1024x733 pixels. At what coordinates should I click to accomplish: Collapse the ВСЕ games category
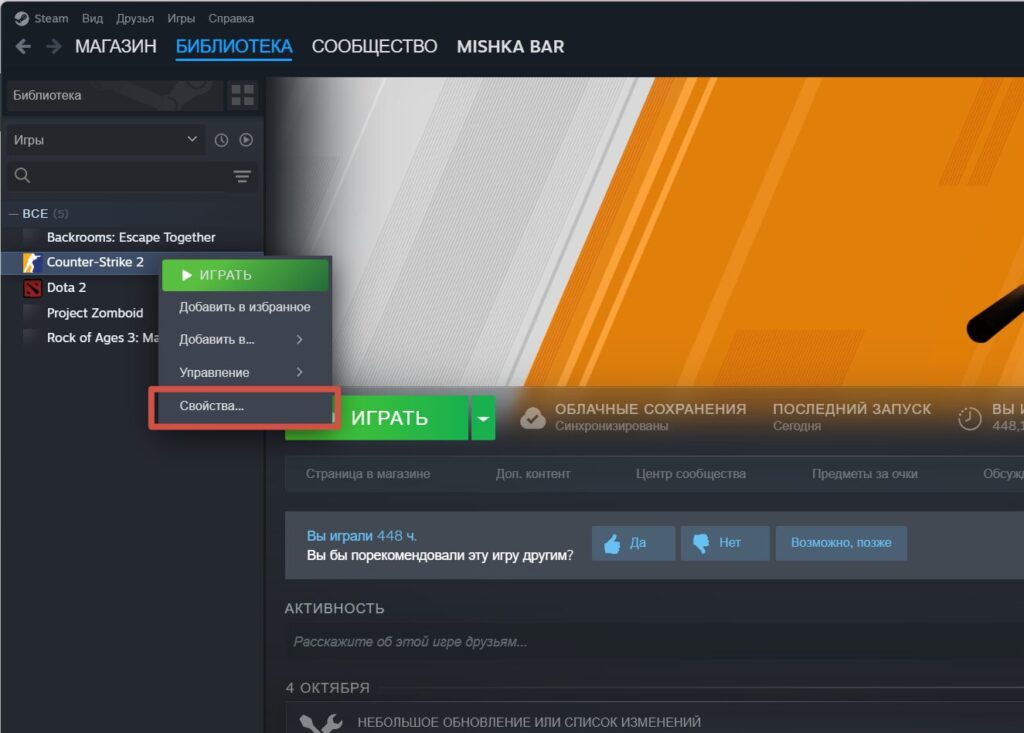point(14,214)
